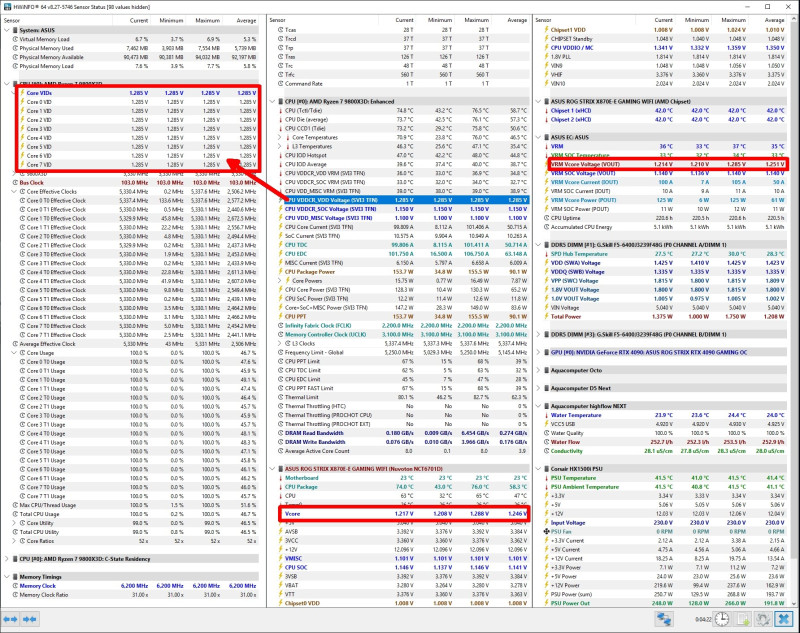
Task: Click left panel Current column header
Action: [x=132, y=20]
